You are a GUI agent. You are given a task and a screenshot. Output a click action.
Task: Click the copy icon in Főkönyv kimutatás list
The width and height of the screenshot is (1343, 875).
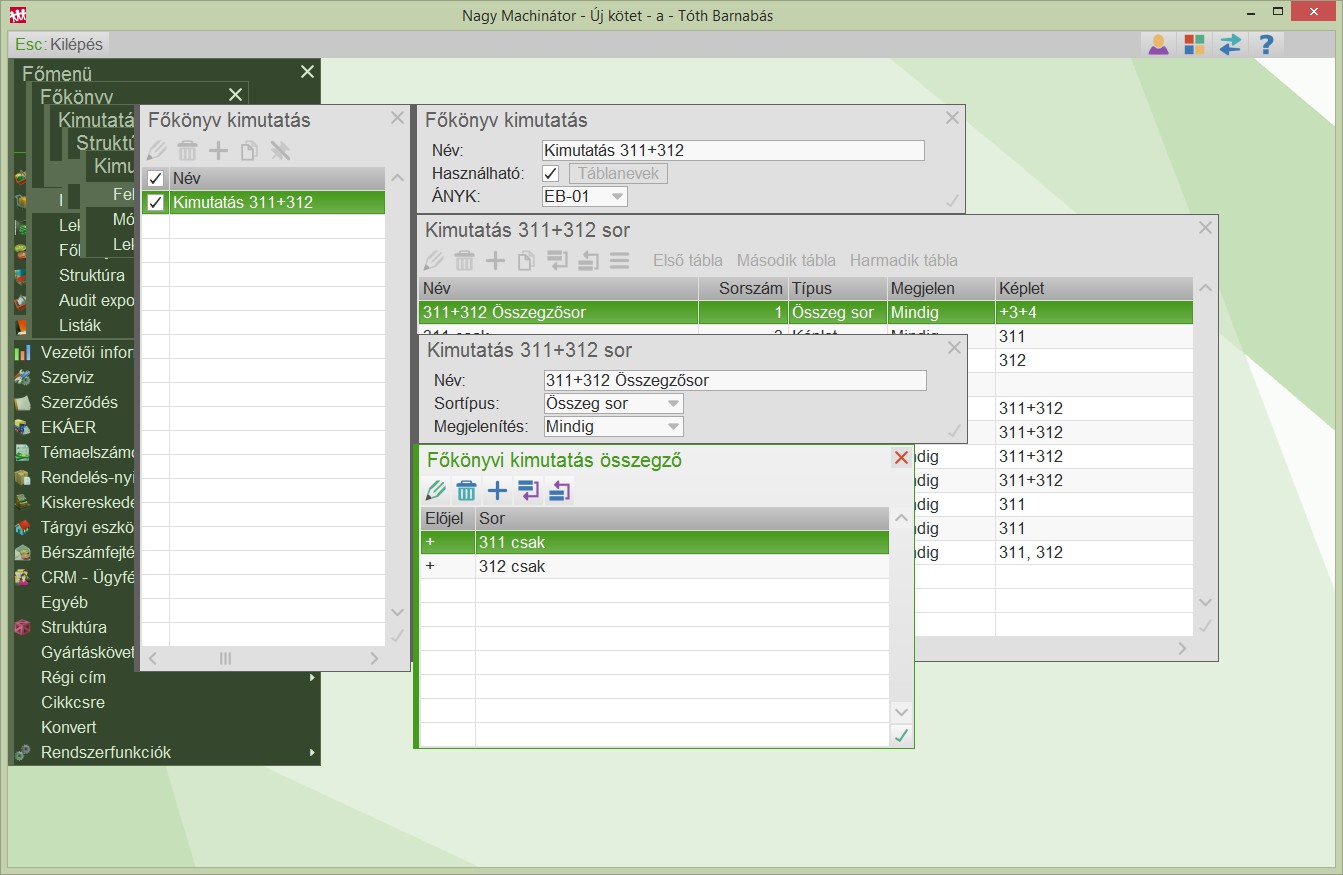click(249, 151)
